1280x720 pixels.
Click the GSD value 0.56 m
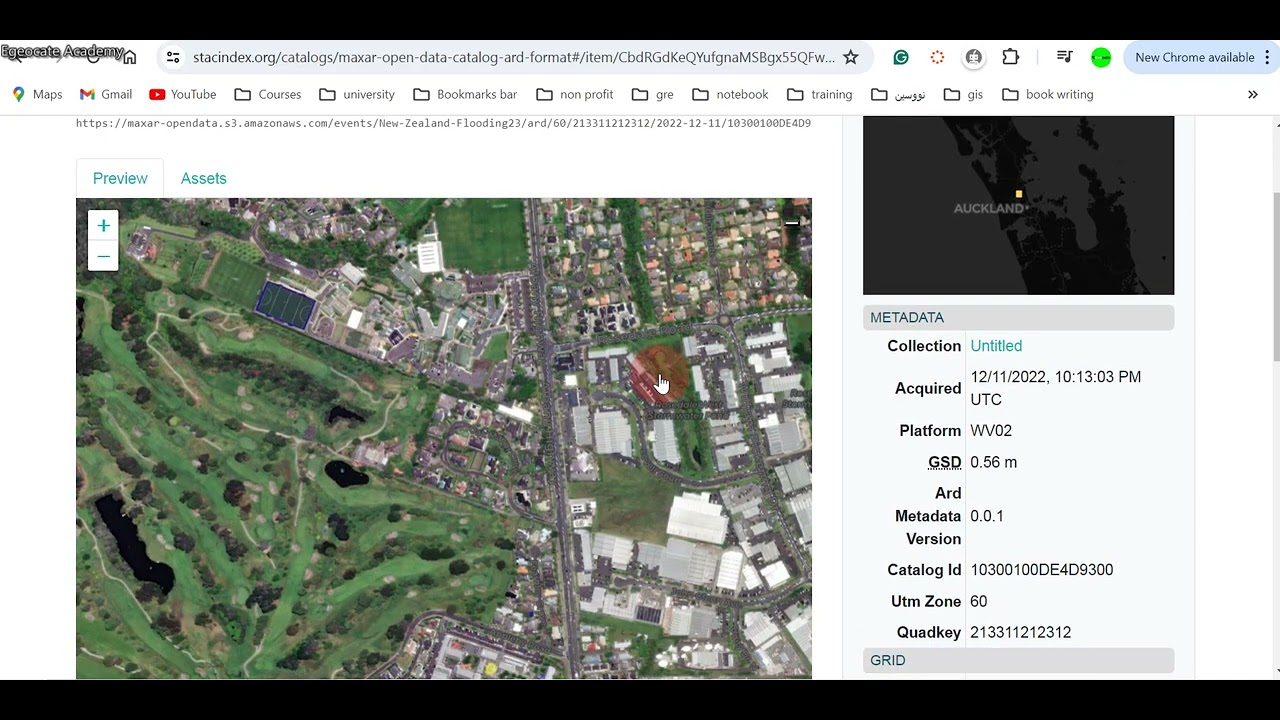point(994,462)
